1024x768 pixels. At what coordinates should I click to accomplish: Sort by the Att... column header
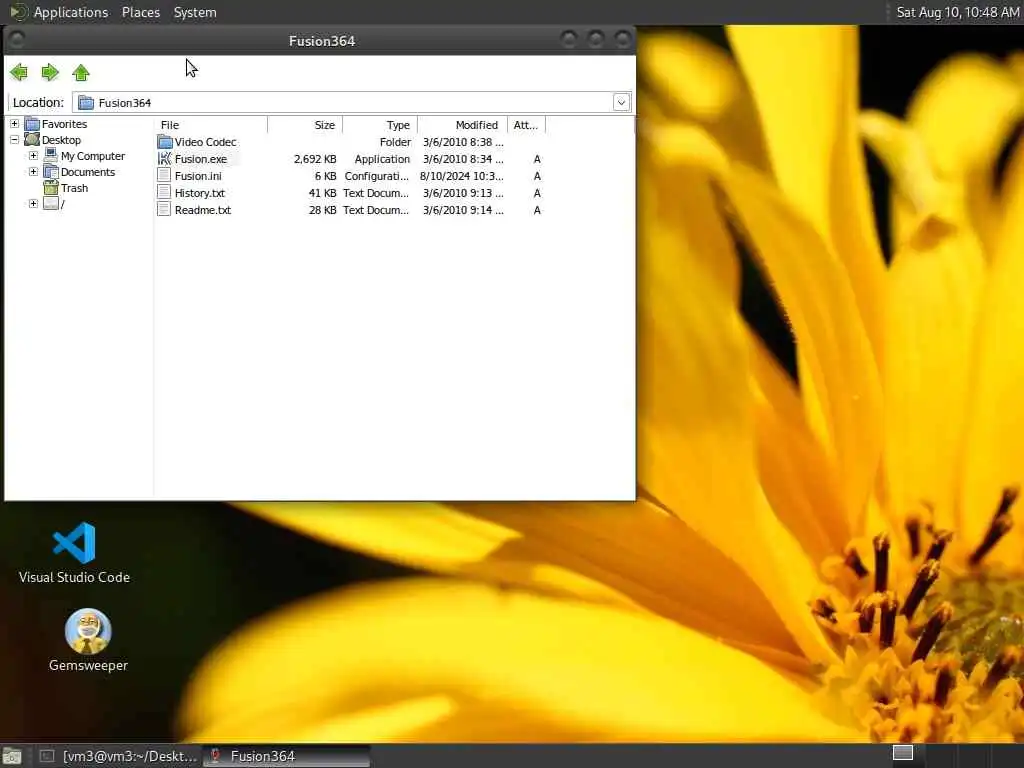coord(526,125)
